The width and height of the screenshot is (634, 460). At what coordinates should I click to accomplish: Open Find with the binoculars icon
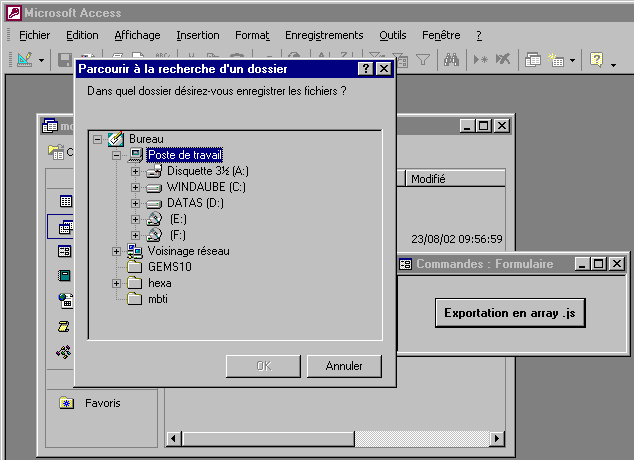point(451,60)
